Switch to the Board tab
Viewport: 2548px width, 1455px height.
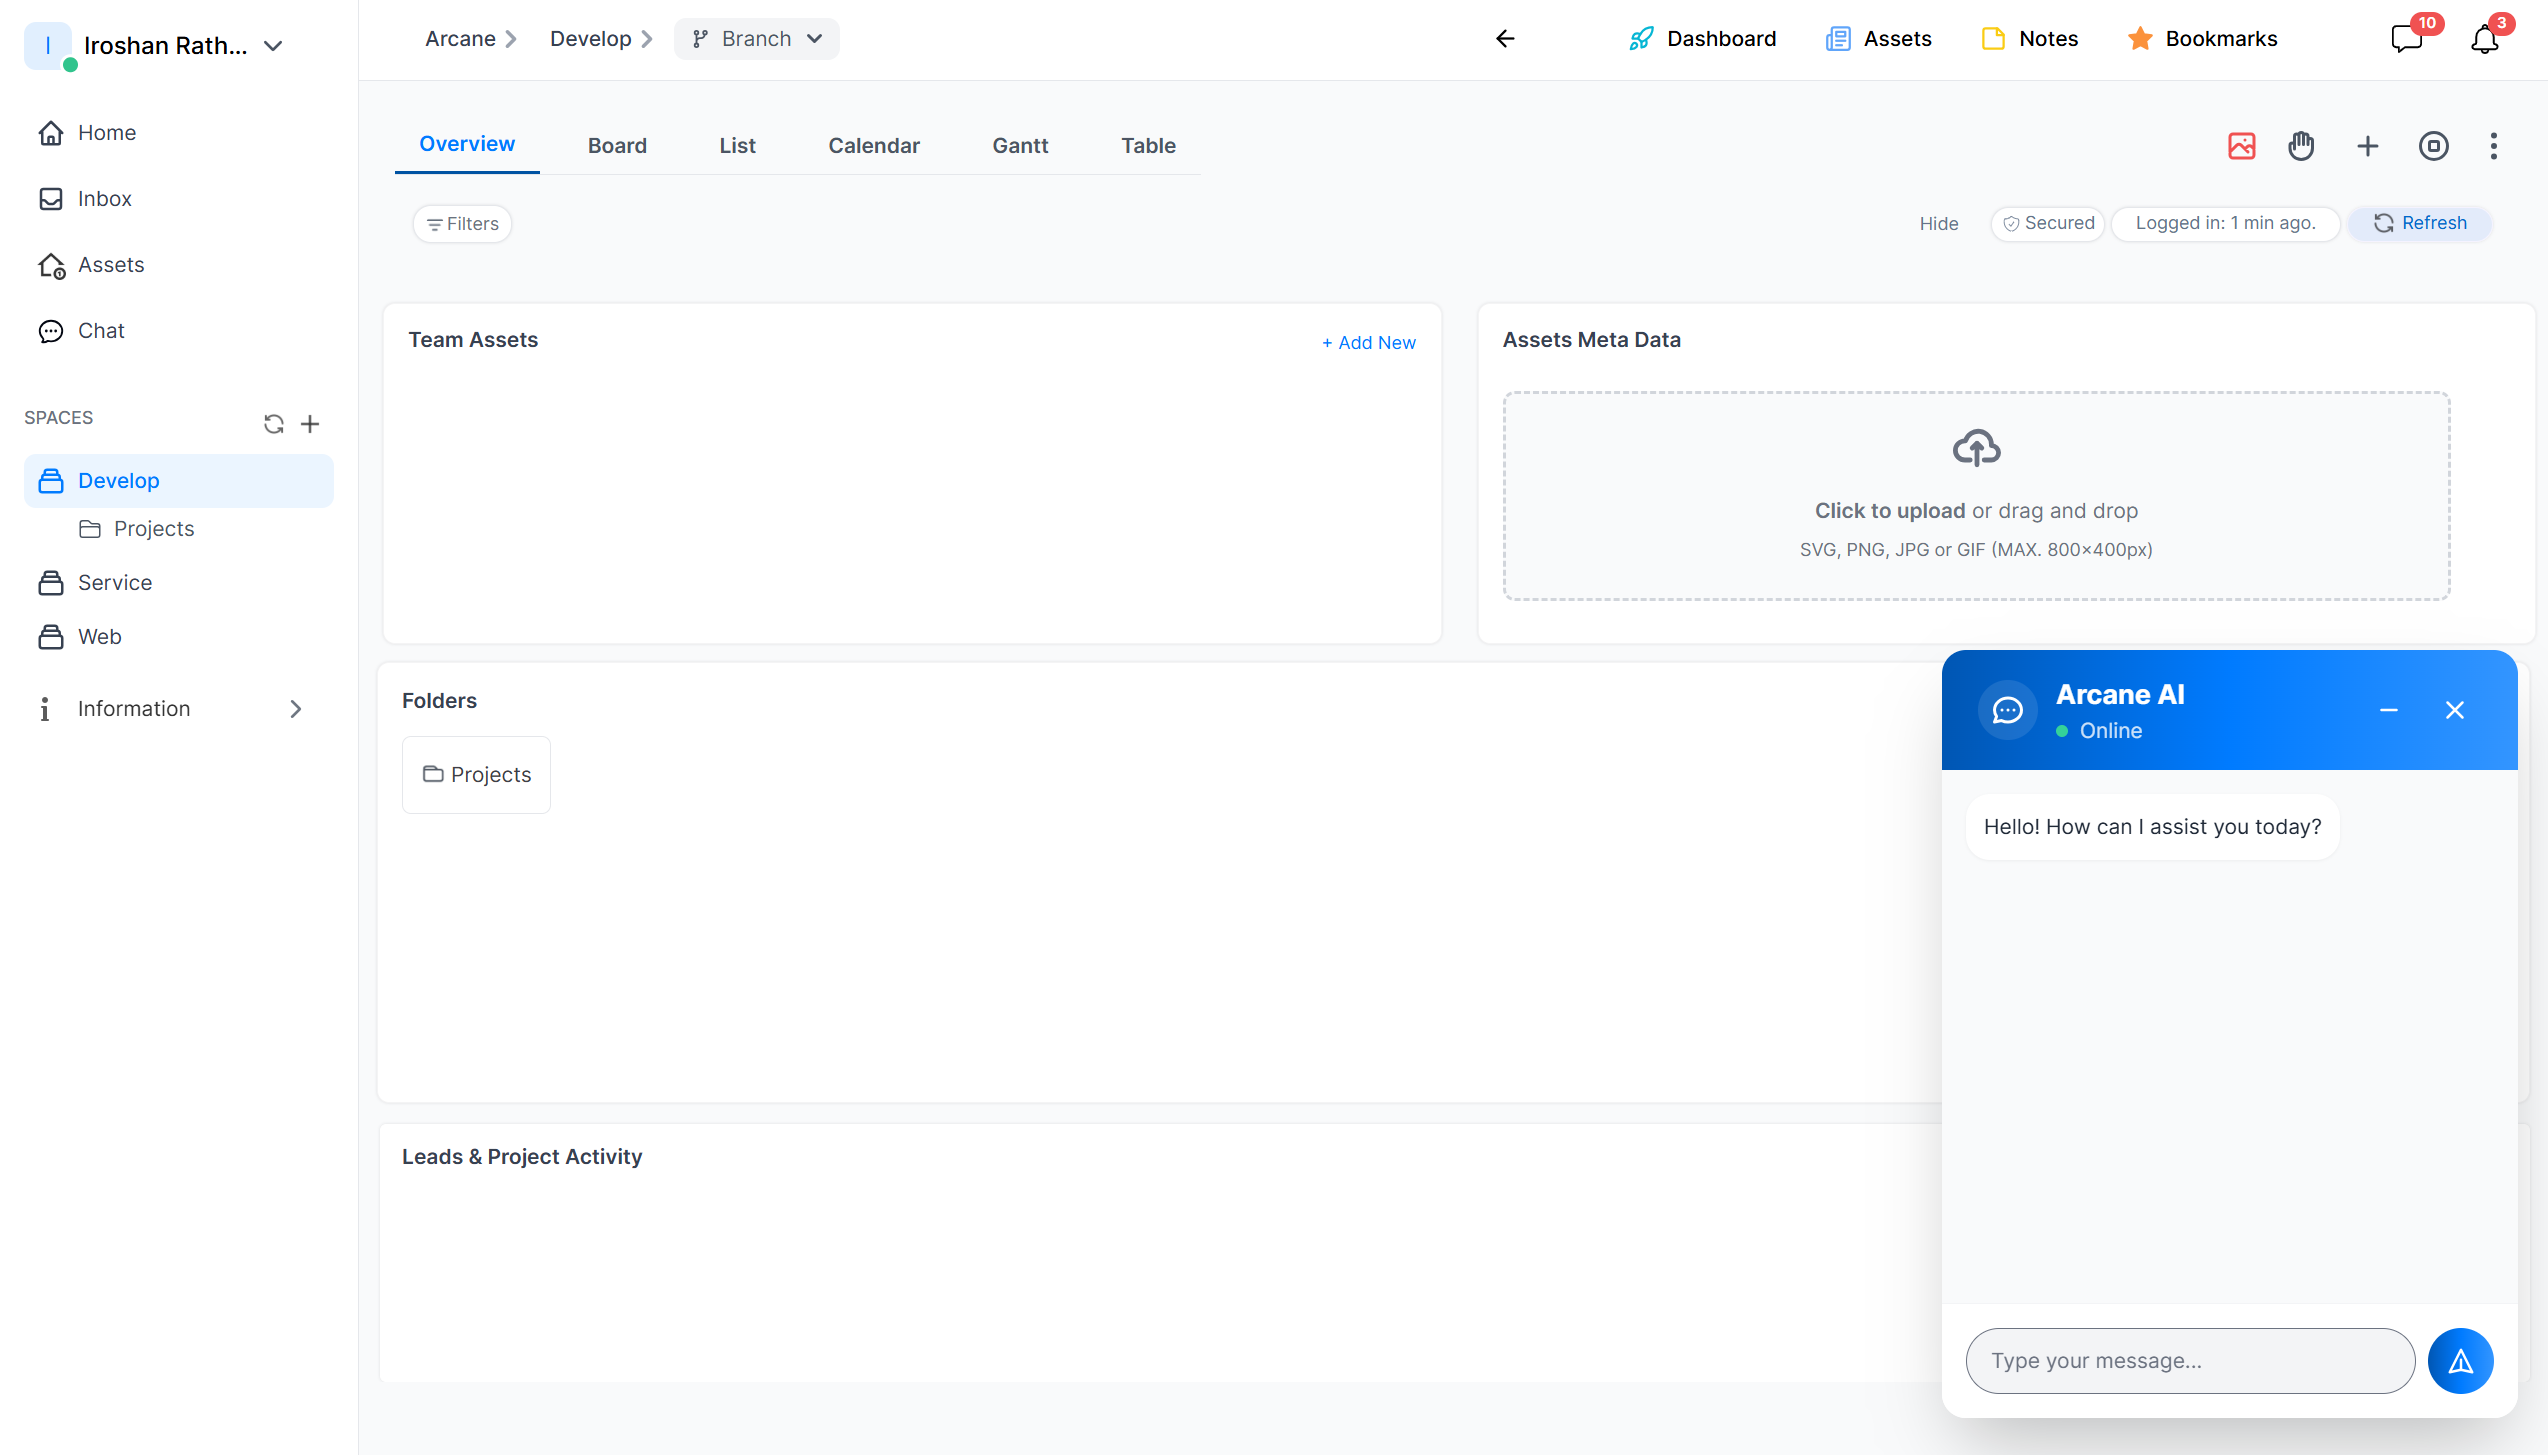617,146
